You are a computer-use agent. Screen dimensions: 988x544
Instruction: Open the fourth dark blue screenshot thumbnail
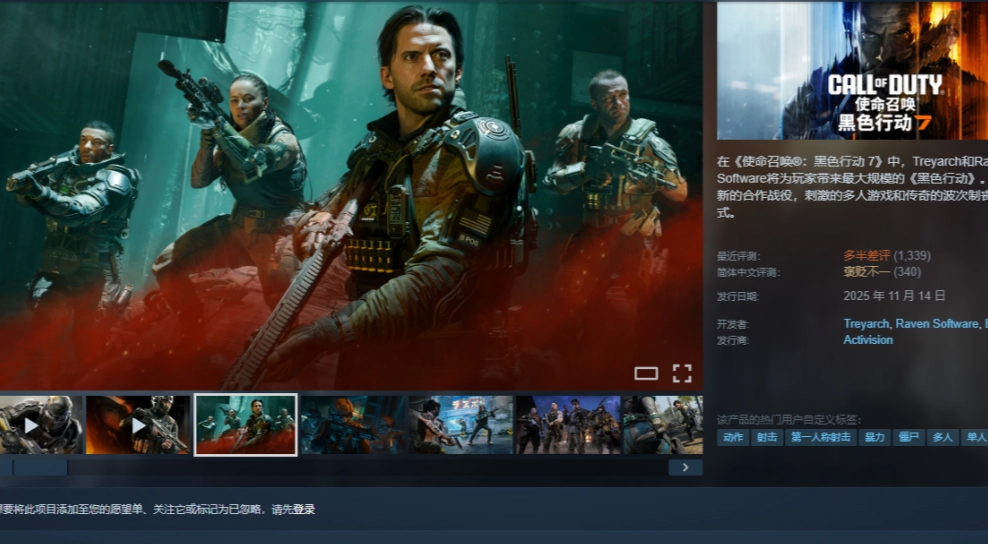(353, 425)
